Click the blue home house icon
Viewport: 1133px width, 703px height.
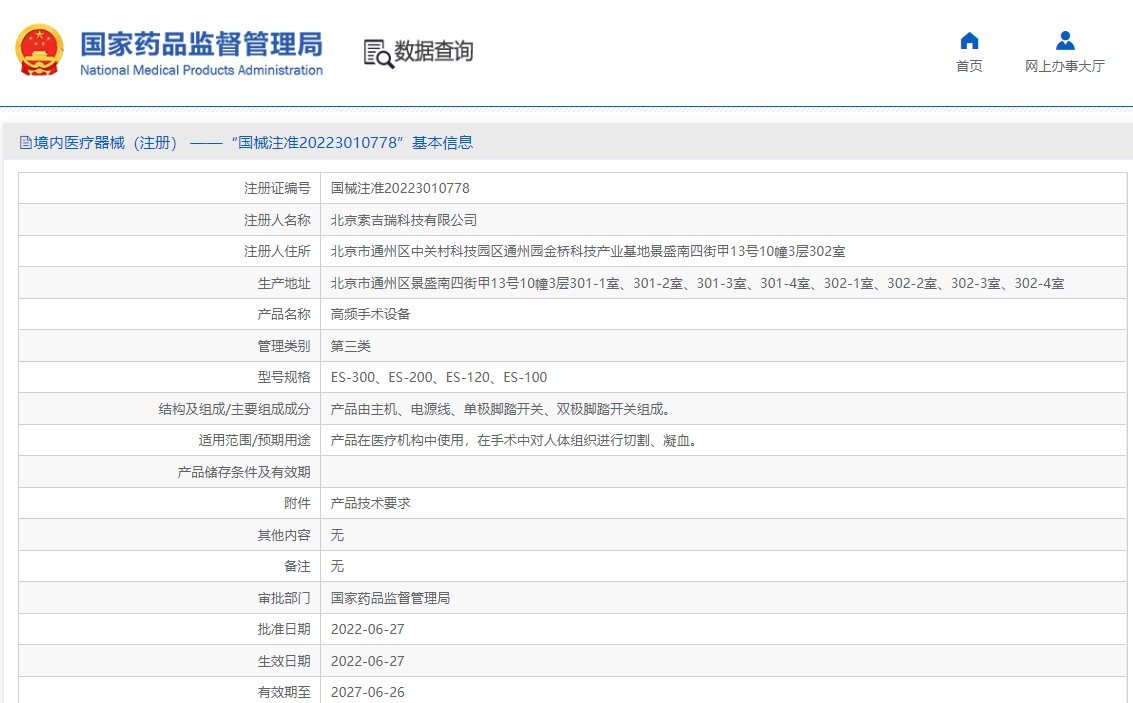(x=969, y=41)
